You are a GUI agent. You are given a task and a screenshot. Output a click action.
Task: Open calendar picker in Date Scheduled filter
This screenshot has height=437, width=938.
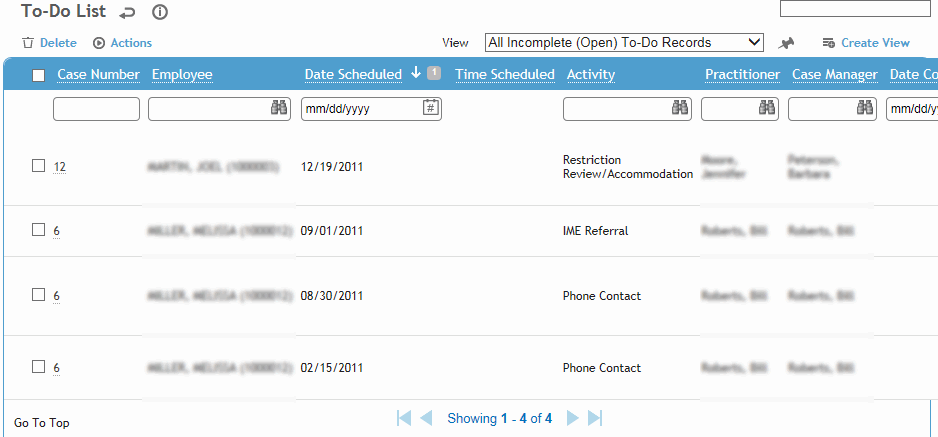(x=431, y=108)
